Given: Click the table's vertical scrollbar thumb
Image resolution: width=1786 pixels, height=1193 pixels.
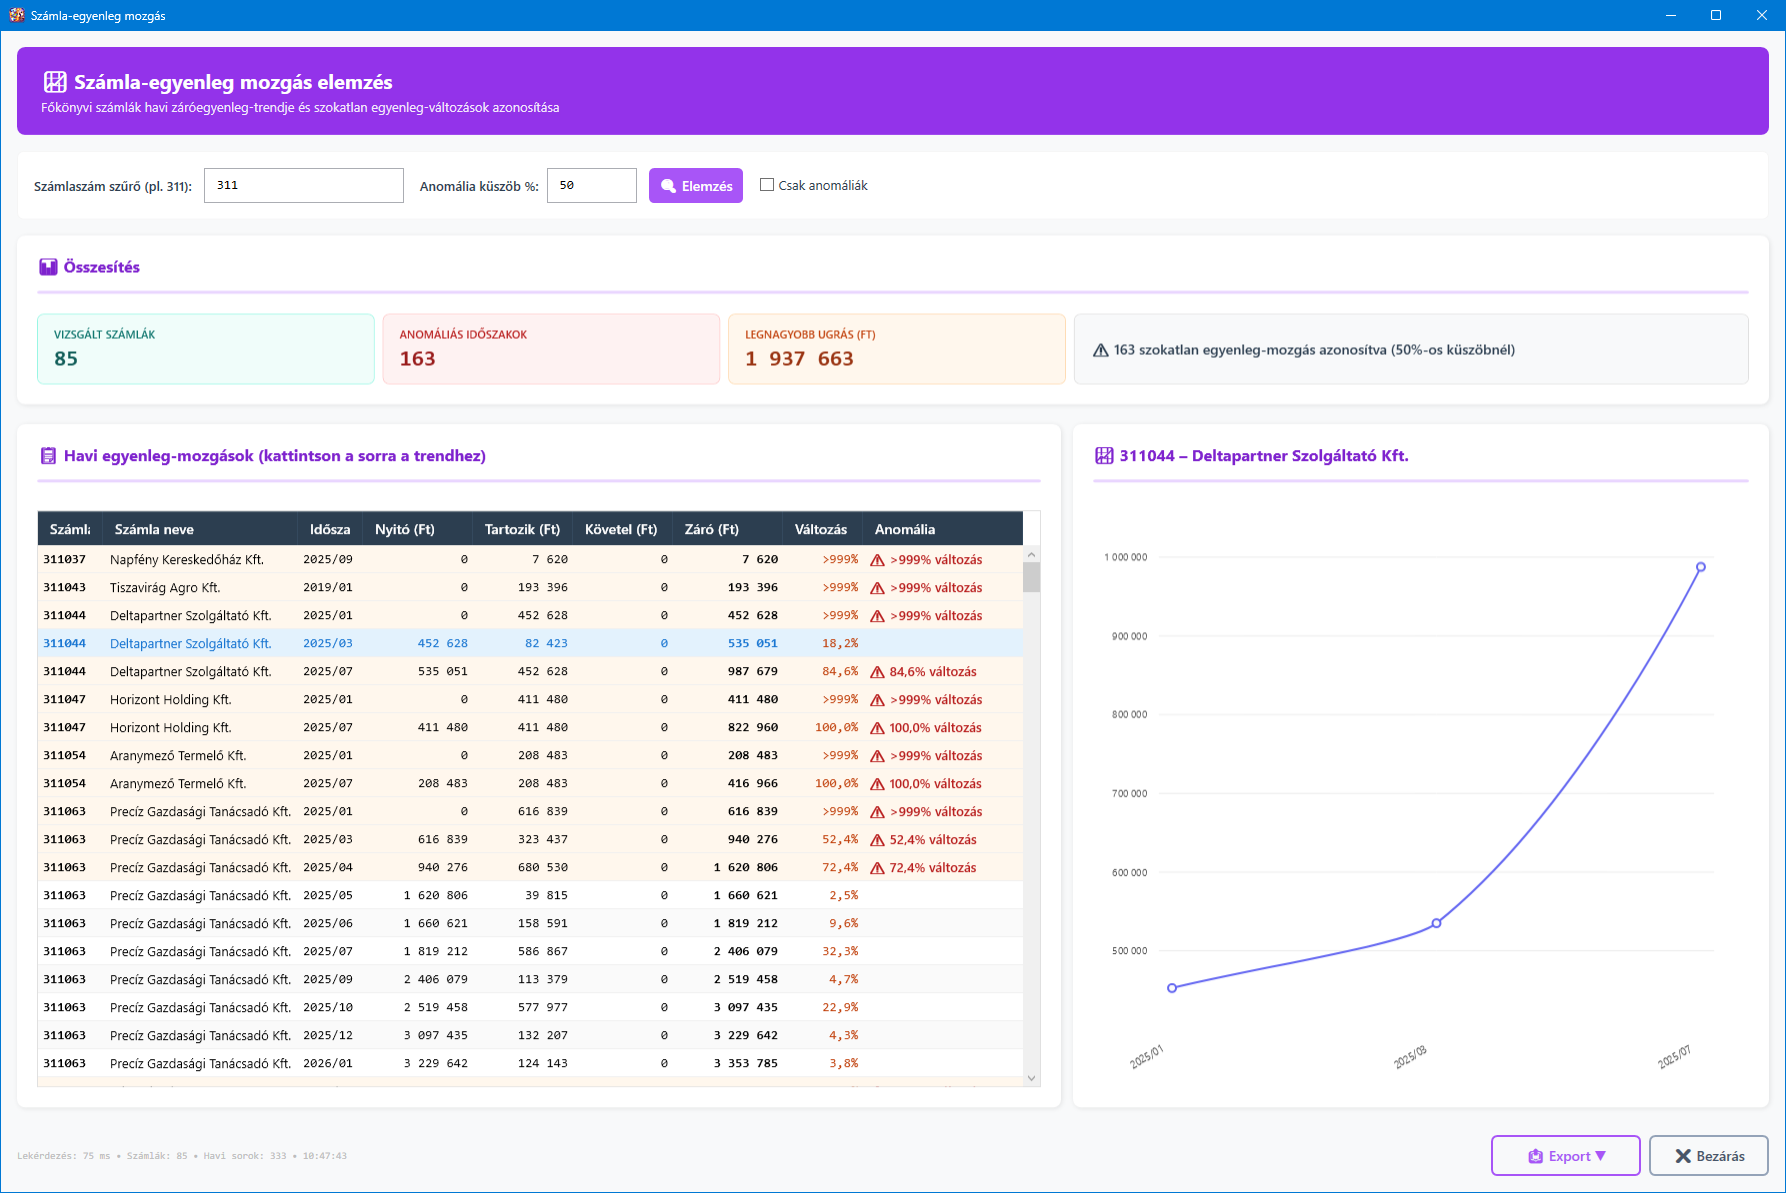Looking at the screenshot, I should [x=1031, y=577].
